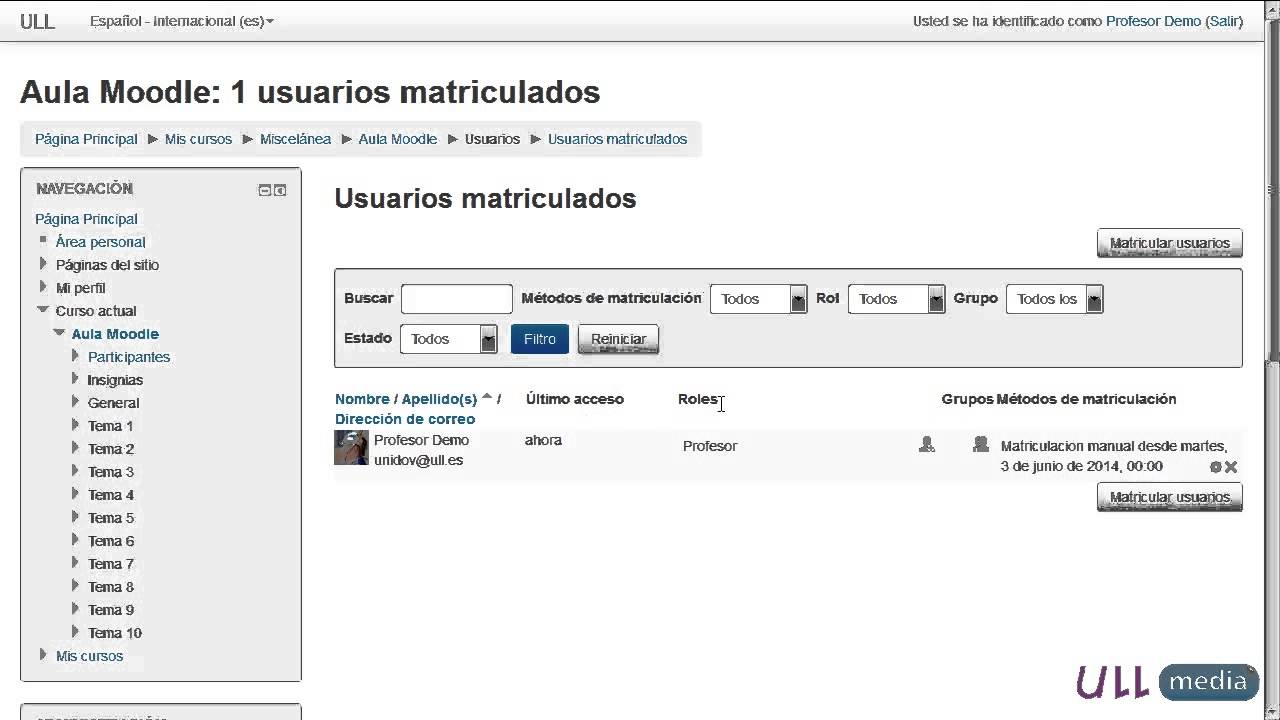Hide the Navegación block with minus icon
1280x720 pixels.
point(264,190)
